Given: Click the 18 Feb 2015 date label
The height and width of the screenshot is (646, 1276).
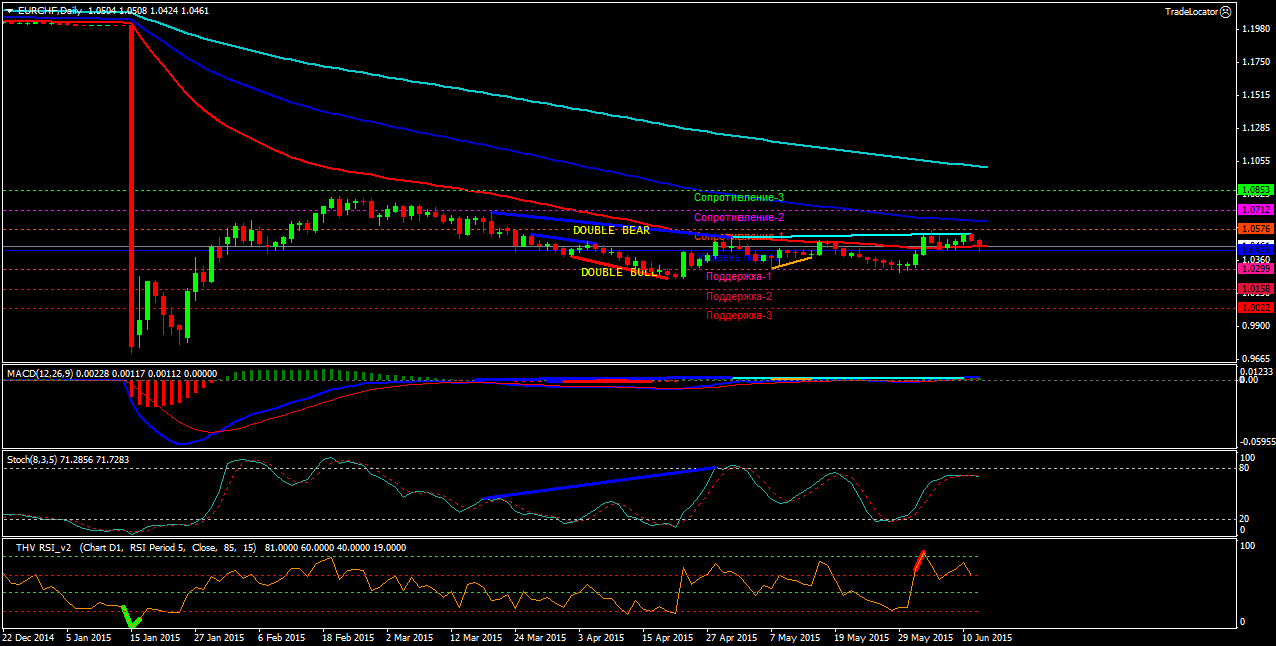Looking at the screenshot, I should [346, 637].
